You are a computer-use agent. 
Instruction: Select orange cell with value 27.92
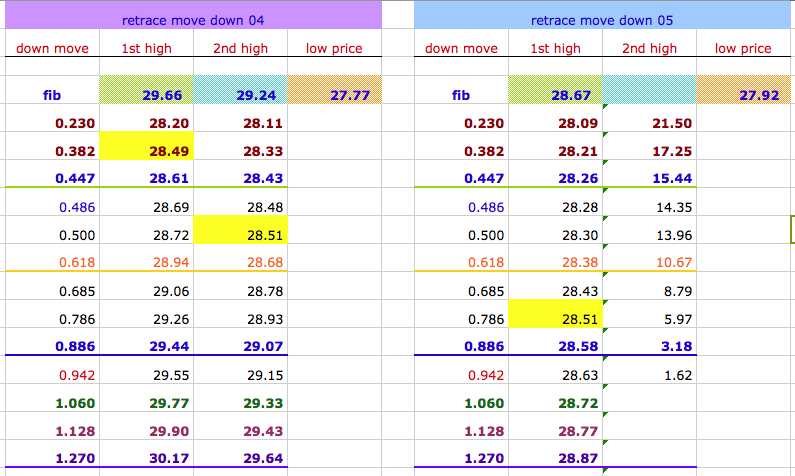point(743,90)
